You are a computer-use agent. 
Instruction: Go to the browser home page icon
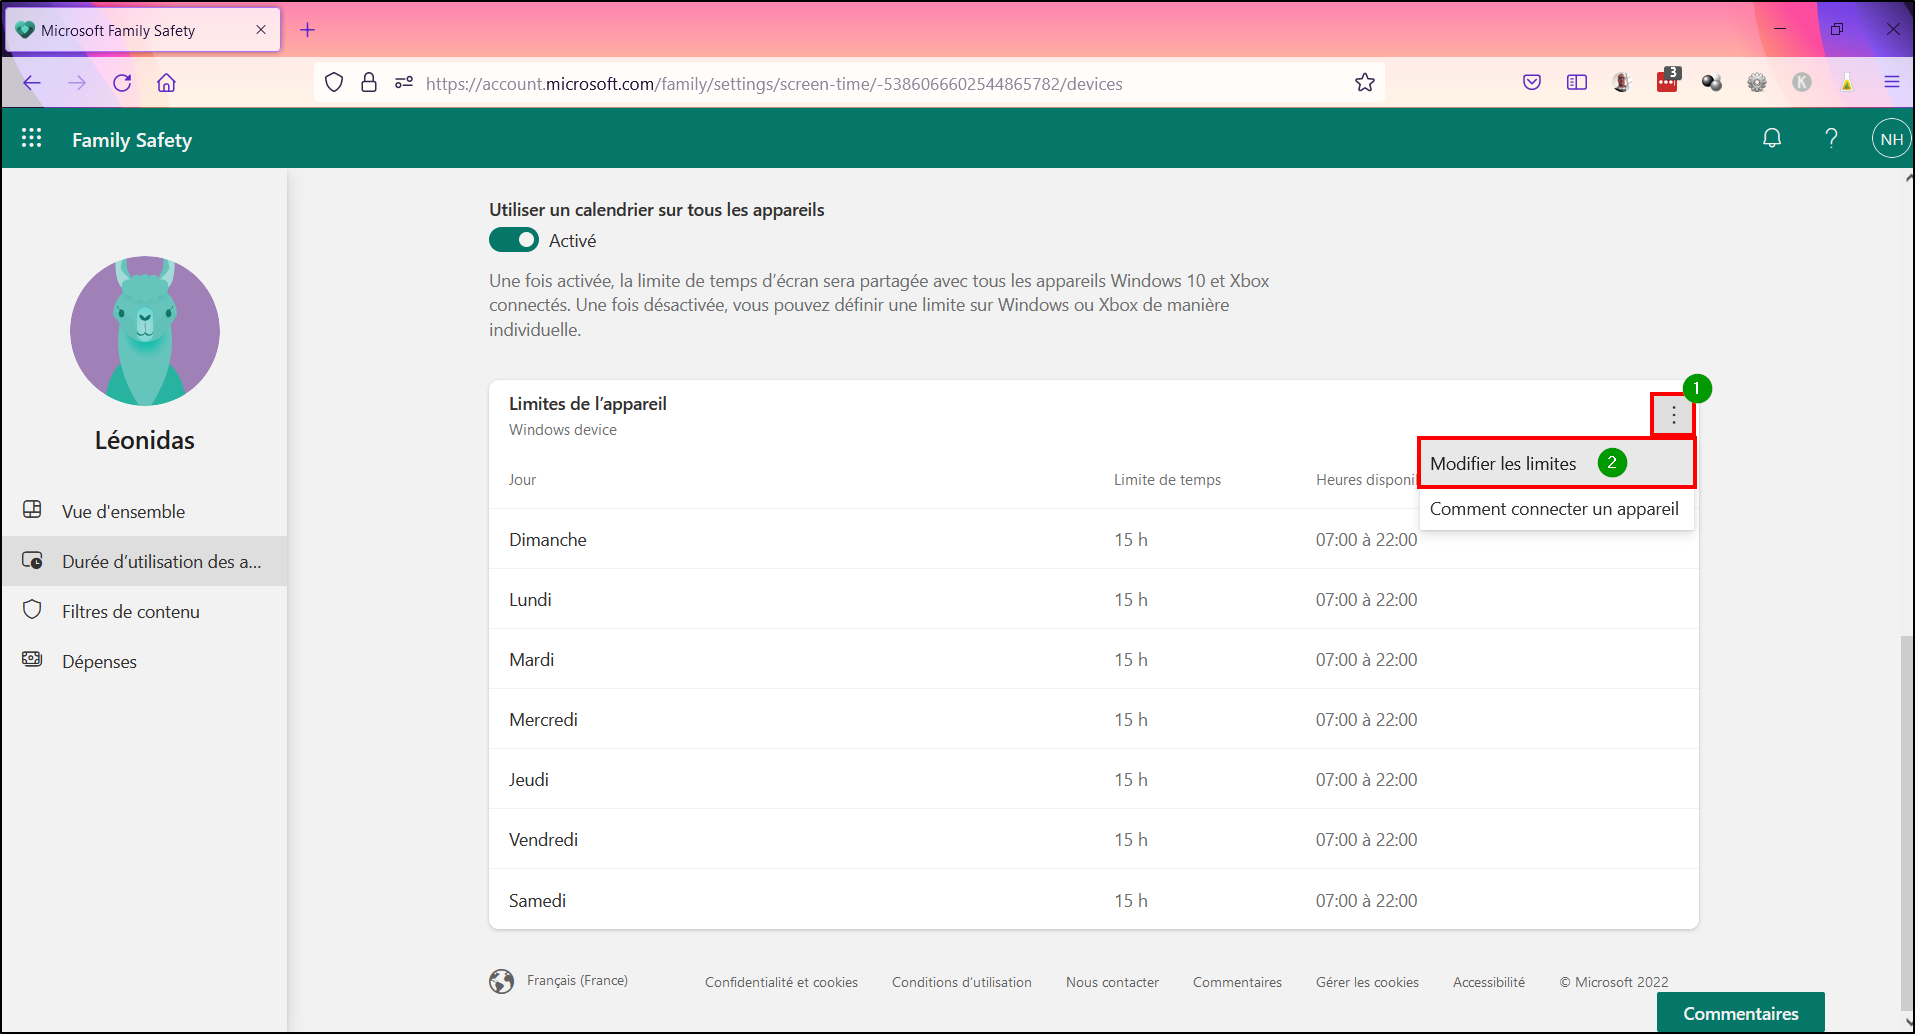pos(167,83)
